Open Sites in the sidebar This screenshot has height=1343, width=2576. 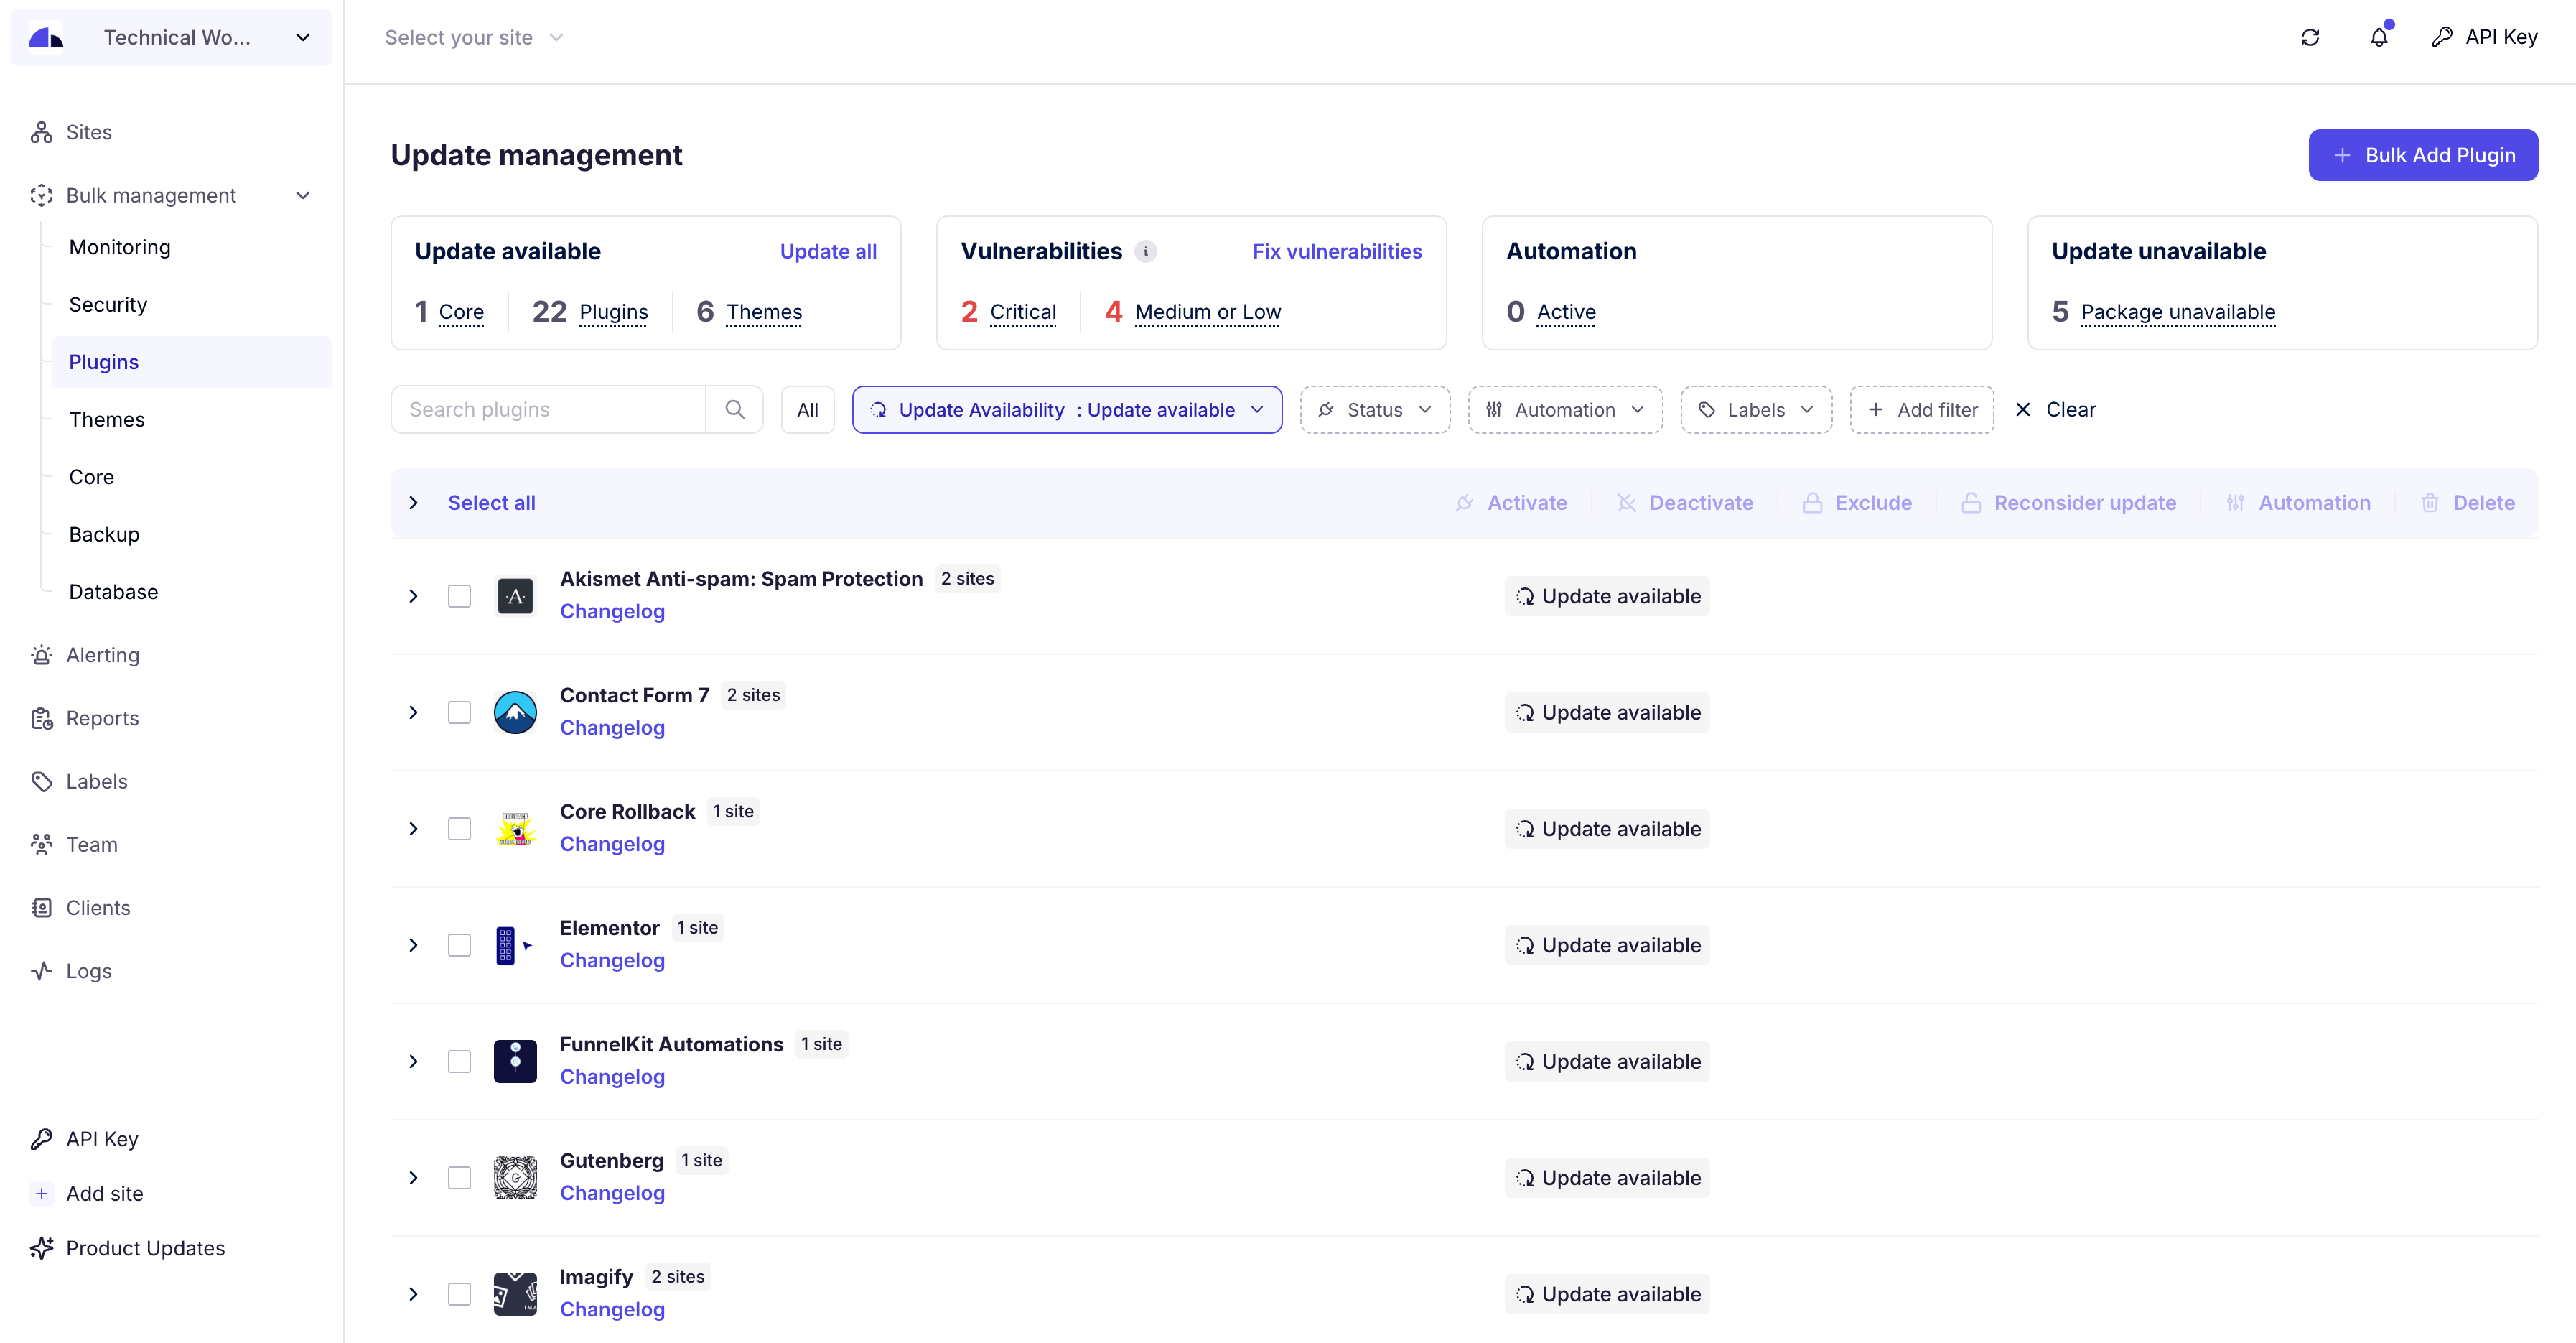(88, 132)
